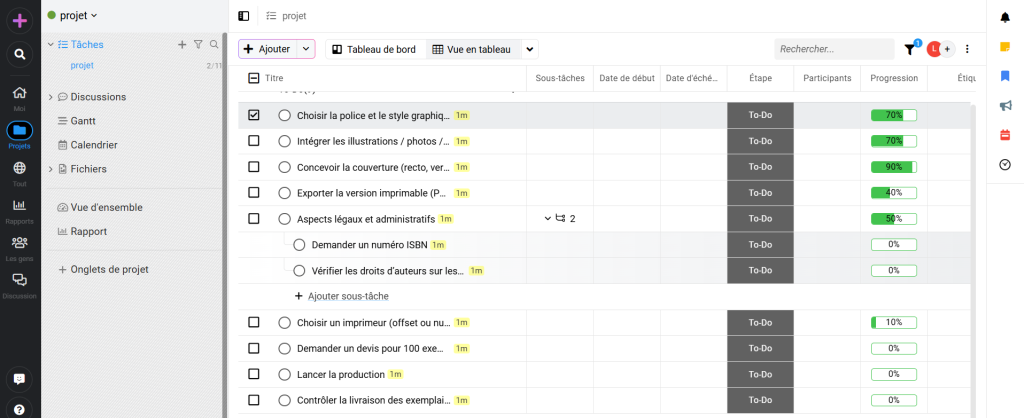Toggle the select-all checkbox beside Titre
This screenshot has height=418, width=1024.
[x=254, y=78]
